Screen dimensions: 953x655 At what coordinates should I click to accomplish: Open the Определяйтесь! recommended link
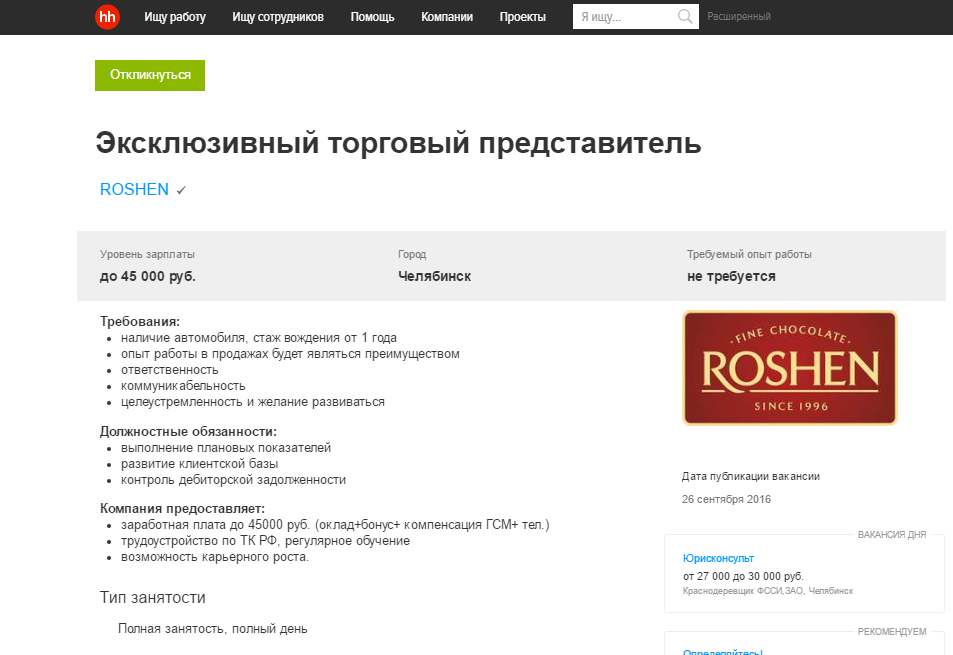[722, 651]
